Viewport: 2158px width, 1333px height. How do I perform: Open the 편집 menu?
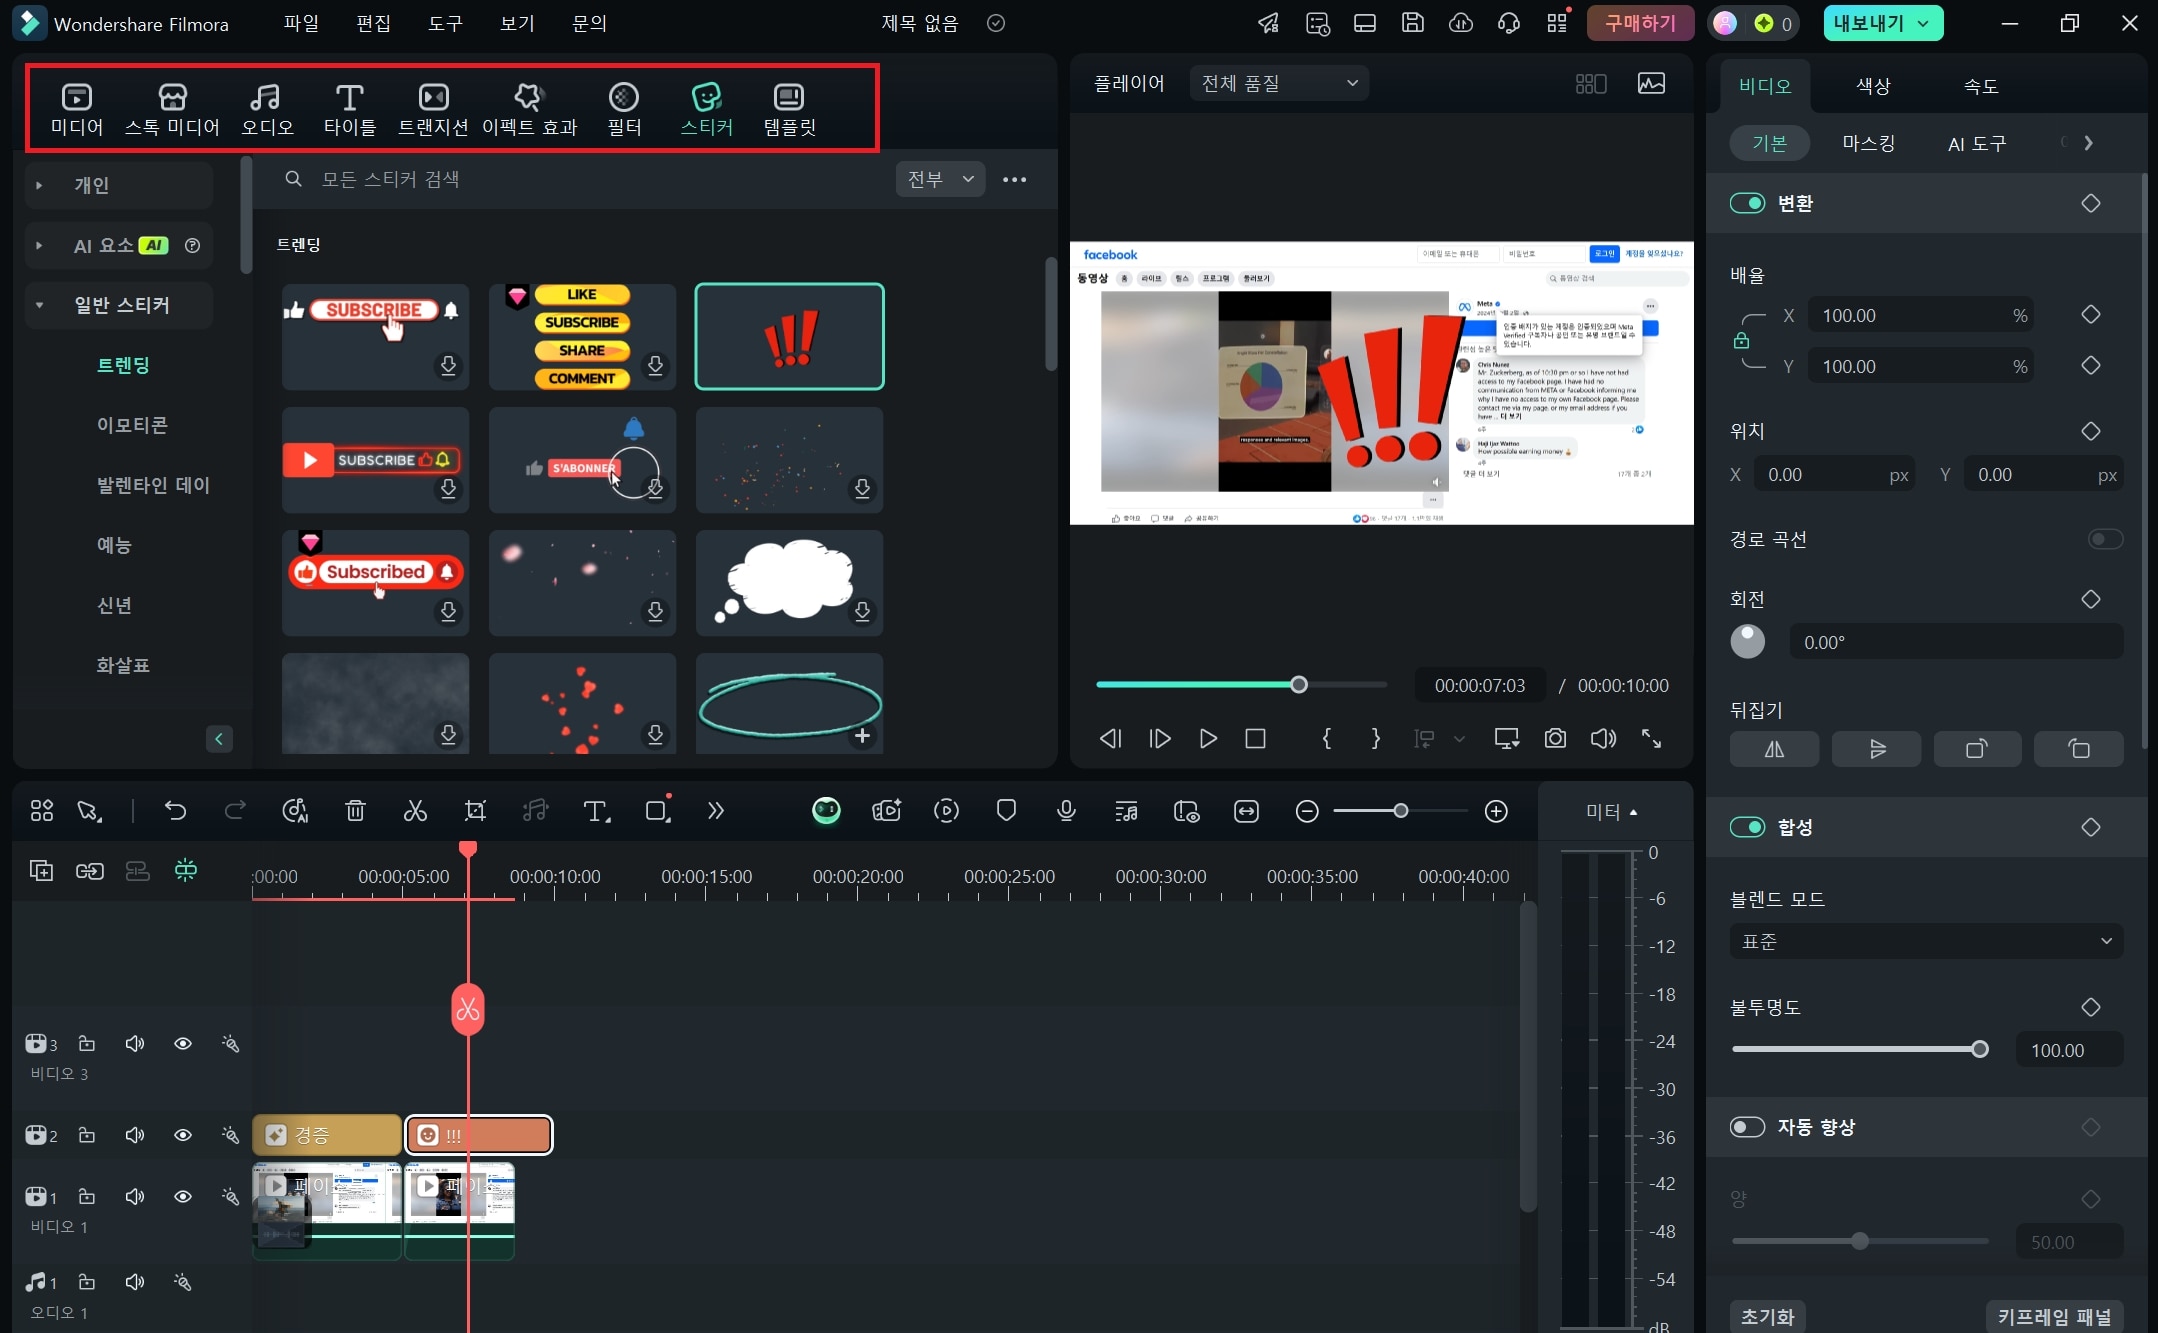coord(373,23)
